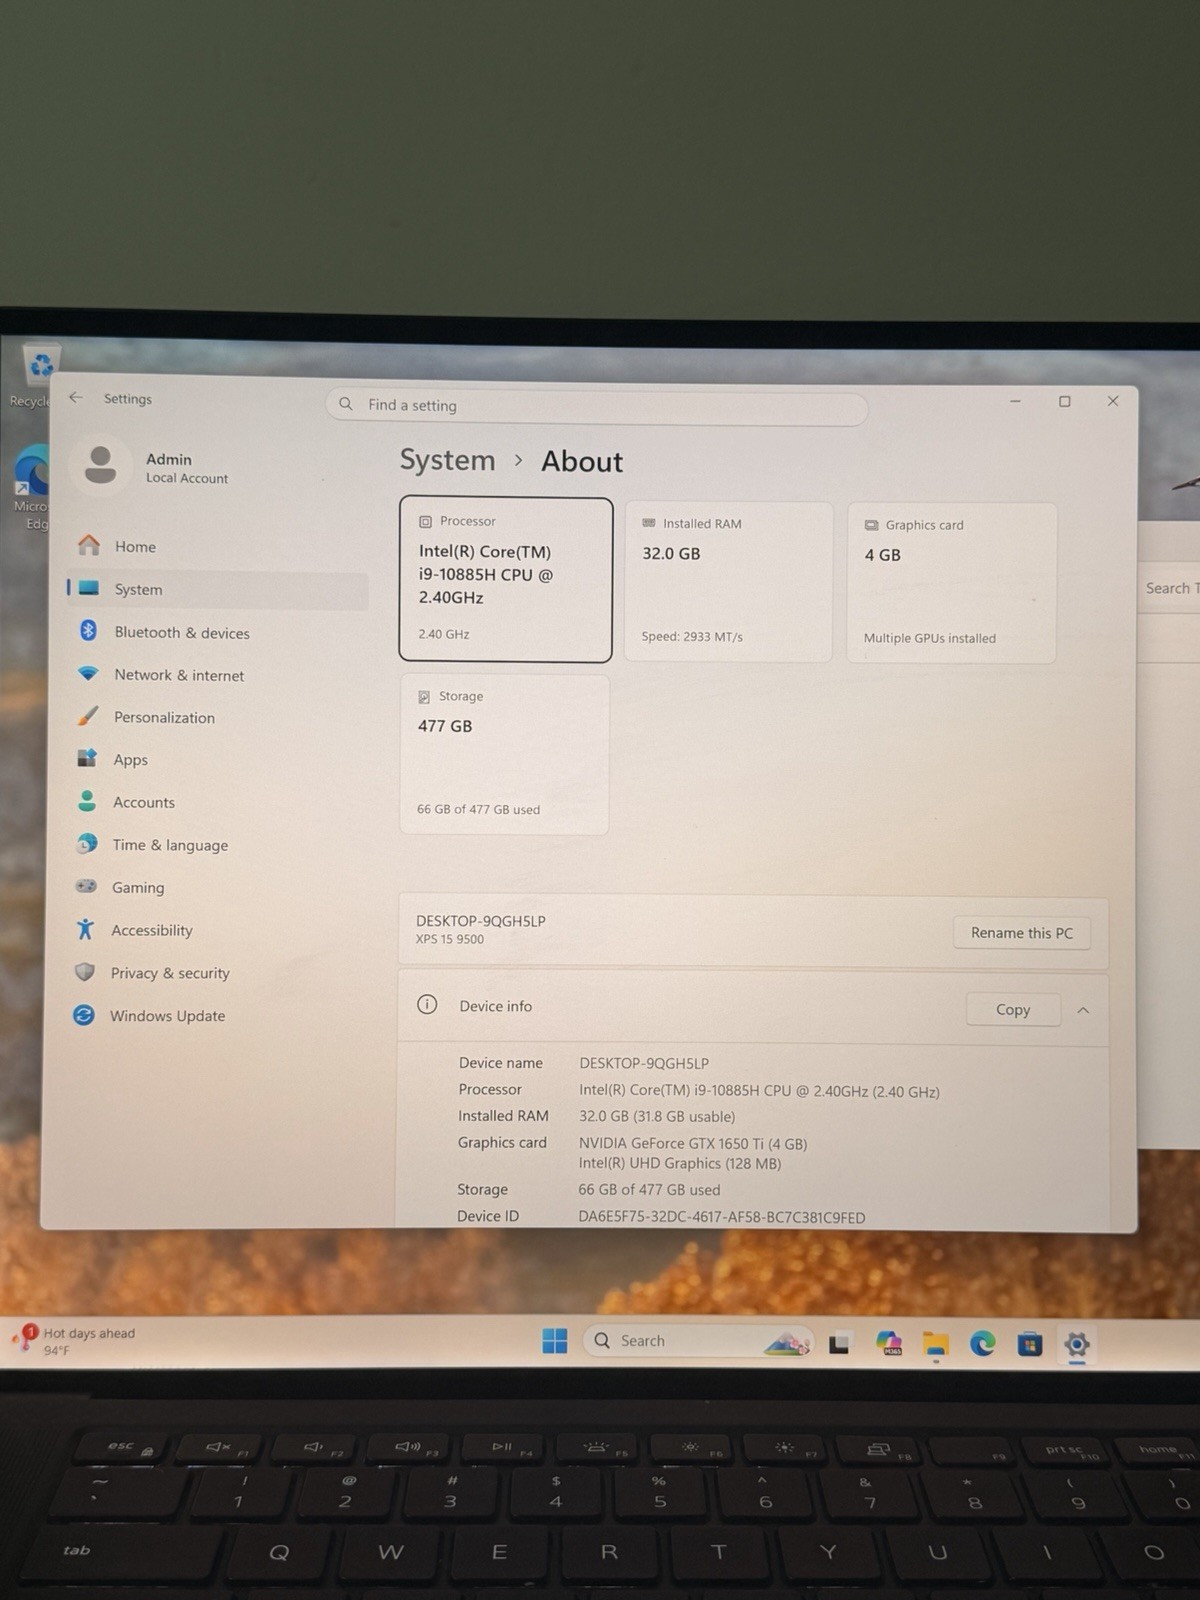Select the Installed RAM card

point(728,581)
